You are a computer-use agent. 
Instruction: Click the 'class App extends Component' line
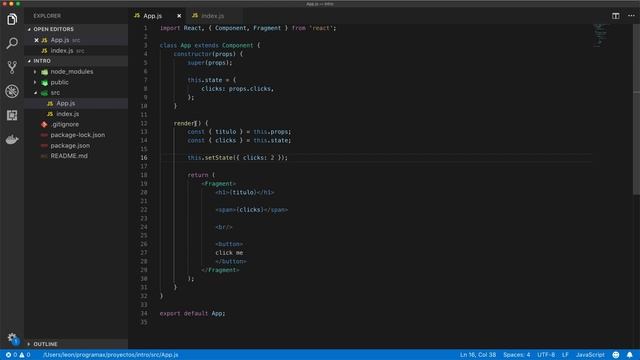[x=210, y=45]
